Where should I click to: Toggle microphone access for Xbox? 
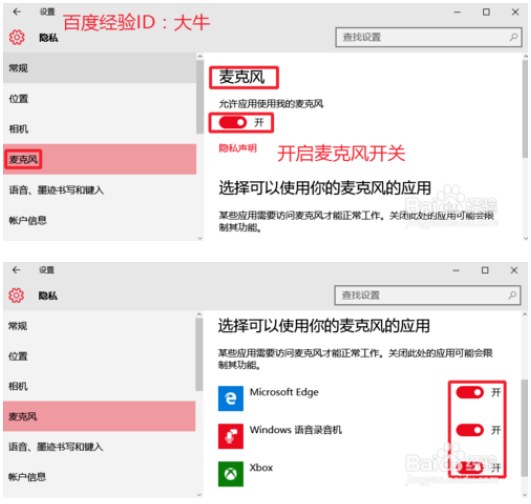(x=470, y=468)
